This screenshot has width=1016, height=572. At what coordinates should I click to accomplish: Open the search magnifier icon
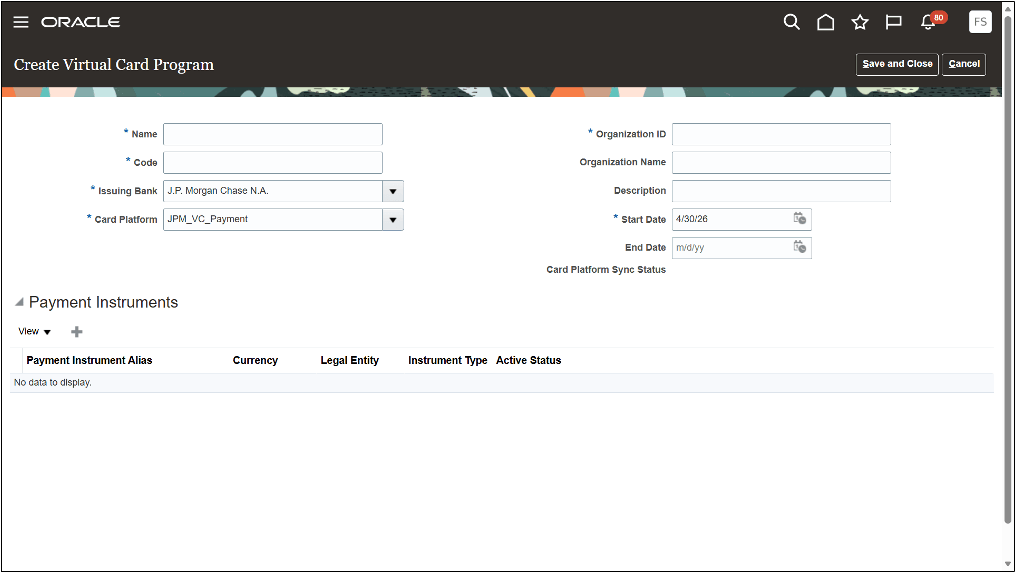tap(791, 22)
